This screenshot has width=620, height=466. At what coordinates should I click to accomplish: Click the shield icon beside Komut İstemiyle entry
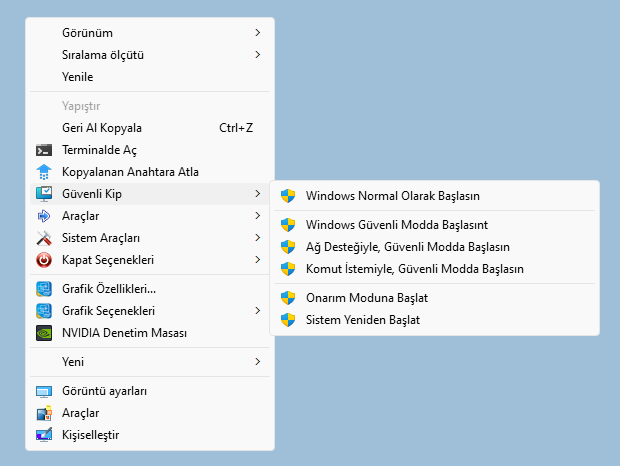pos(288,269)
